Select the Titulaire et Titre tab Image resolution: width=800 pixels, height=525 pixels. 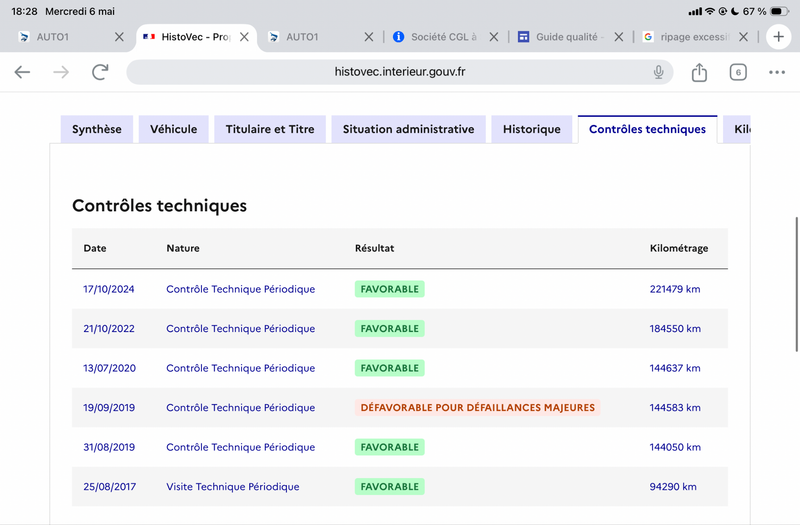(x=270, y=129)
